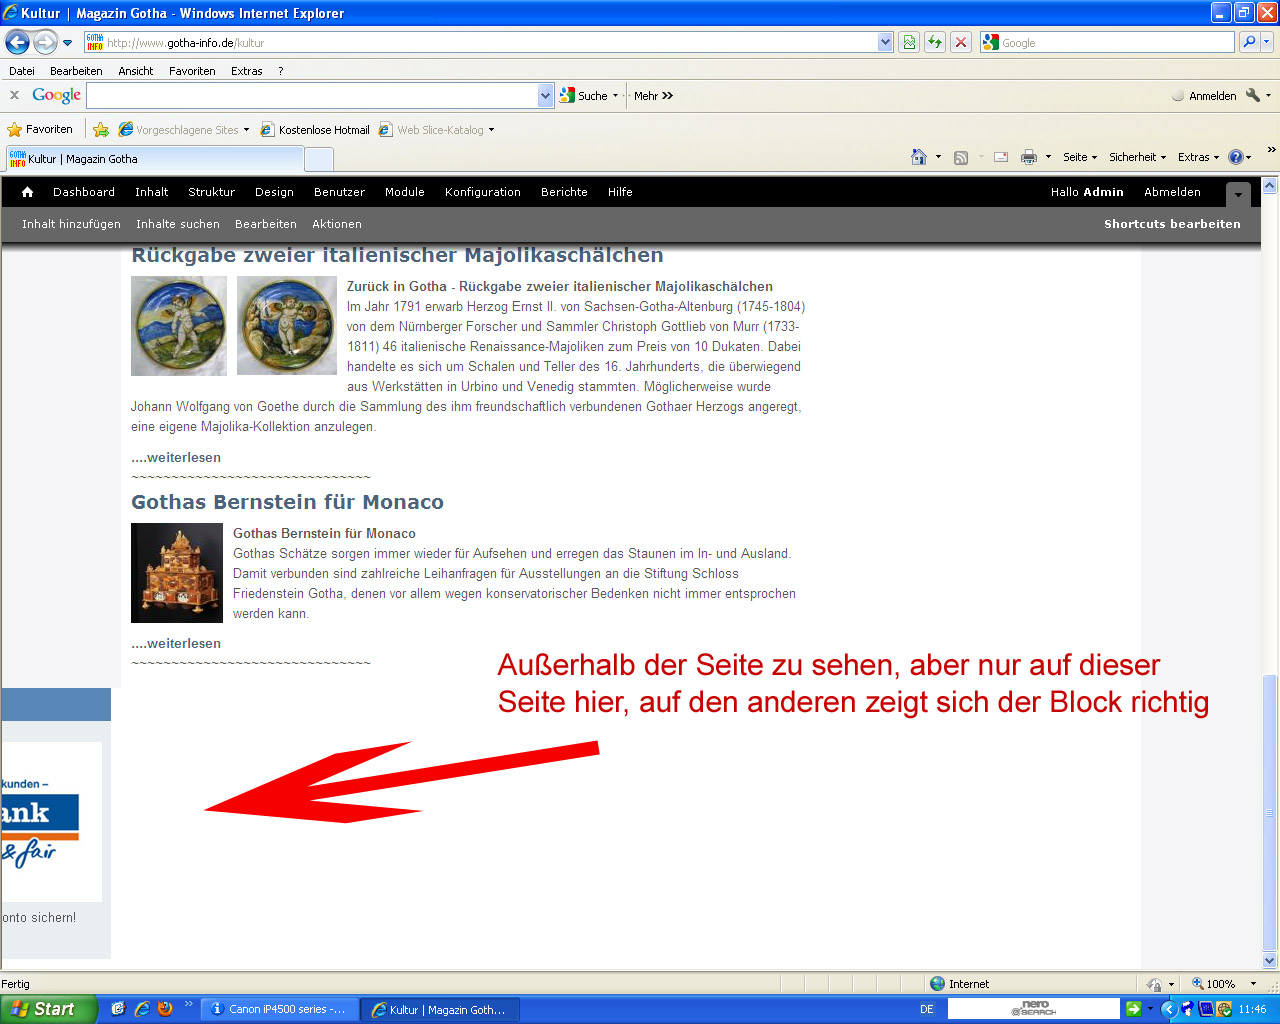This screenshot has width=1280, height=1024.
Task: Expand the Sicherheit dropdown menu
Action: point(1137,157)
